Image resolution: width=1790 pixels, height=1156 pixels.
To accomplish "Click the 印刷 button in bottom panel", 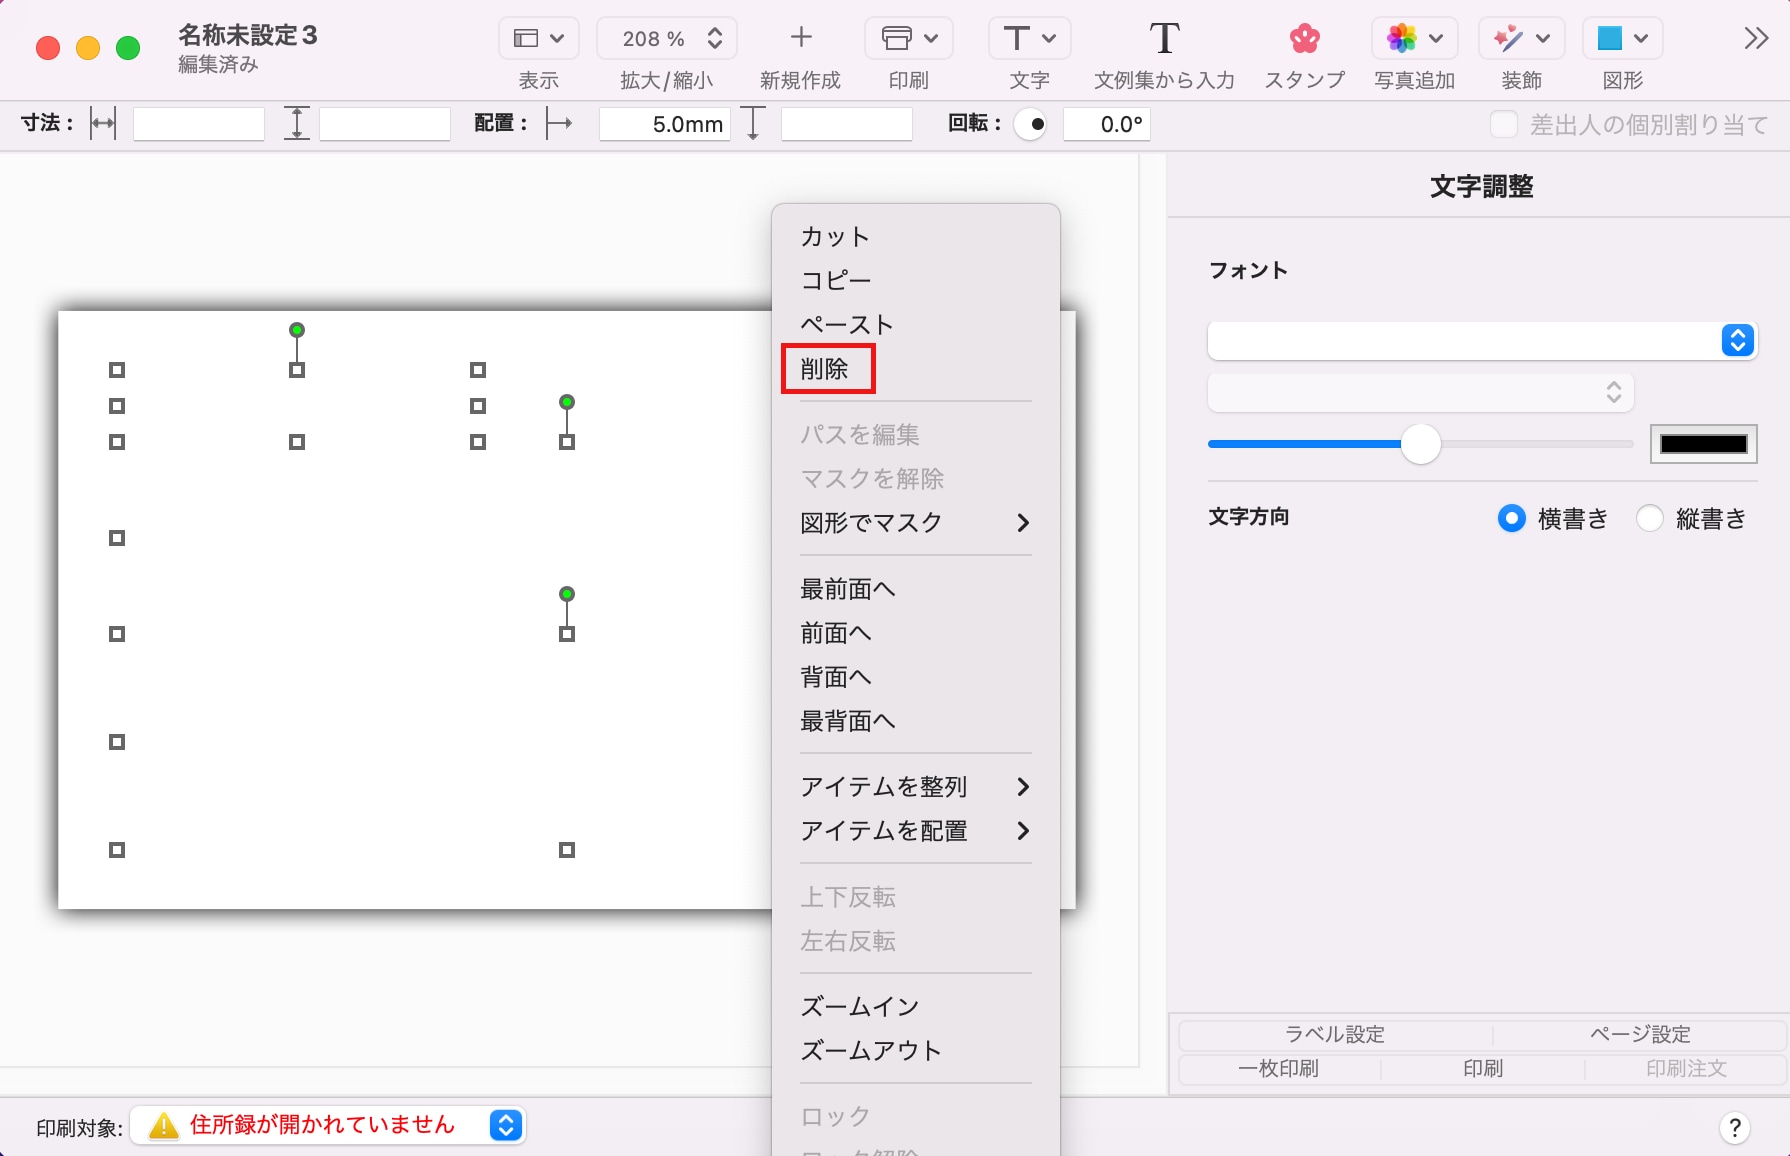I will [x=1483, y=1068].
